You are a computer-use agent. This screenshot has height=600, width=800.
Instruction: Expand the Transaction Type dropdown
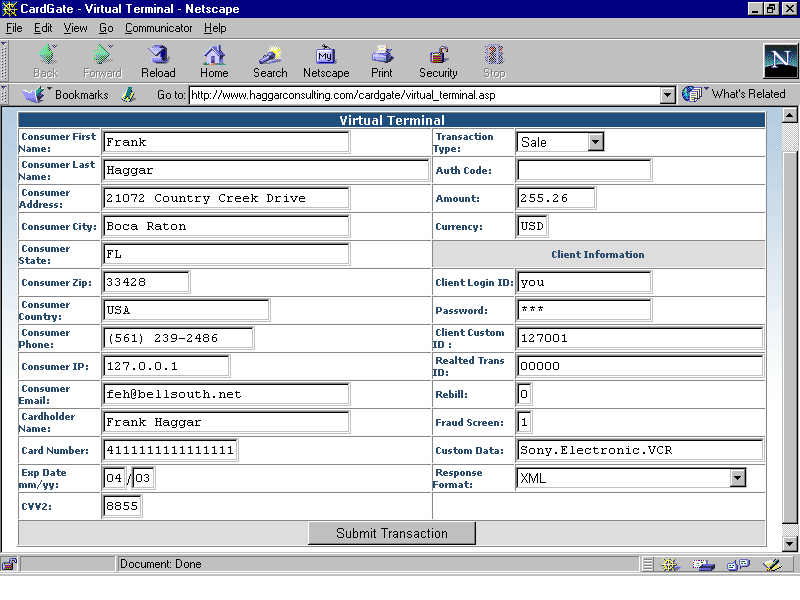596,142
